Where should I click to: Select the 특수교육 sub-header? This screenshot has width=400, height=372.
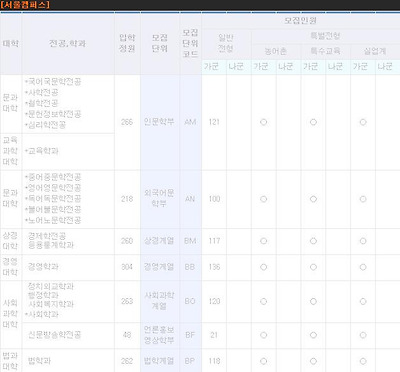(325, 51)
